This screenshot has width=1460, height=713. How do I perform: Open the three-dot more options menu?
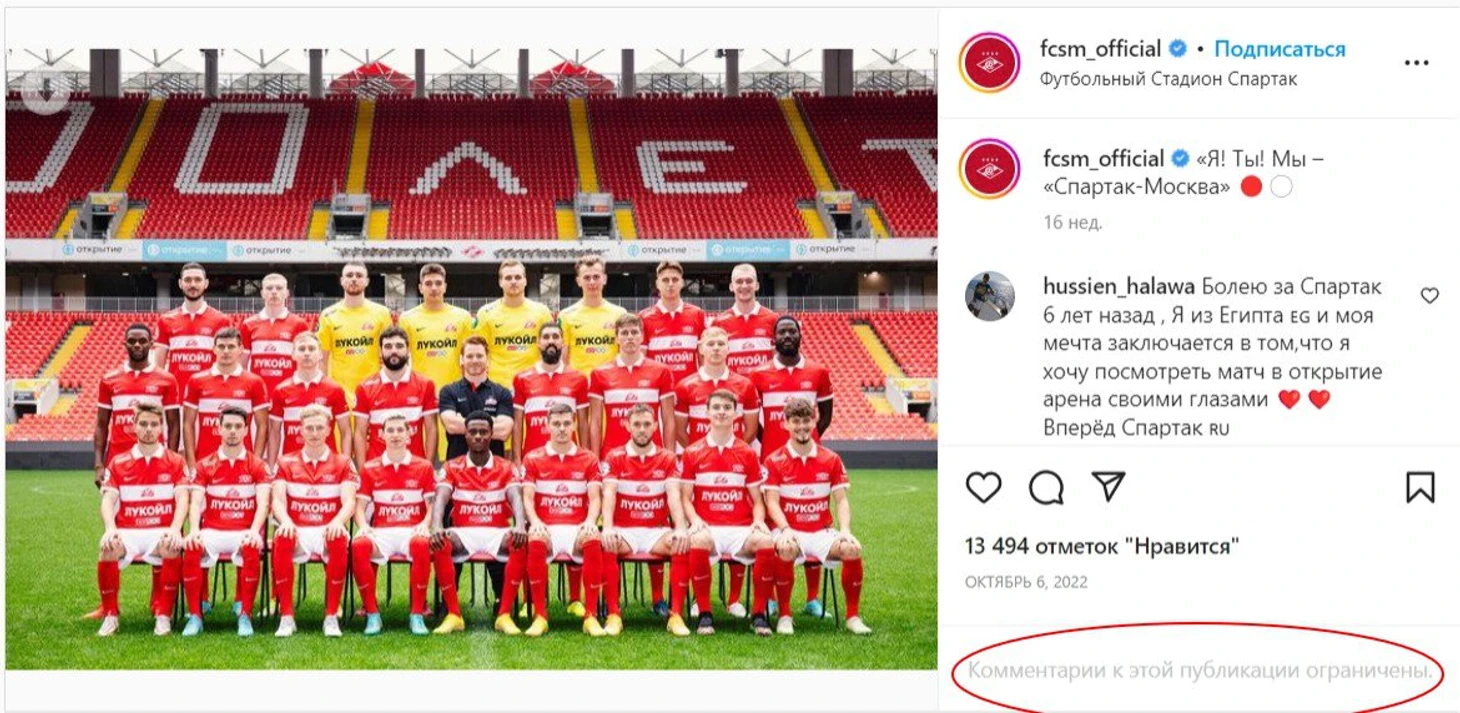[x=1416, y=63]
